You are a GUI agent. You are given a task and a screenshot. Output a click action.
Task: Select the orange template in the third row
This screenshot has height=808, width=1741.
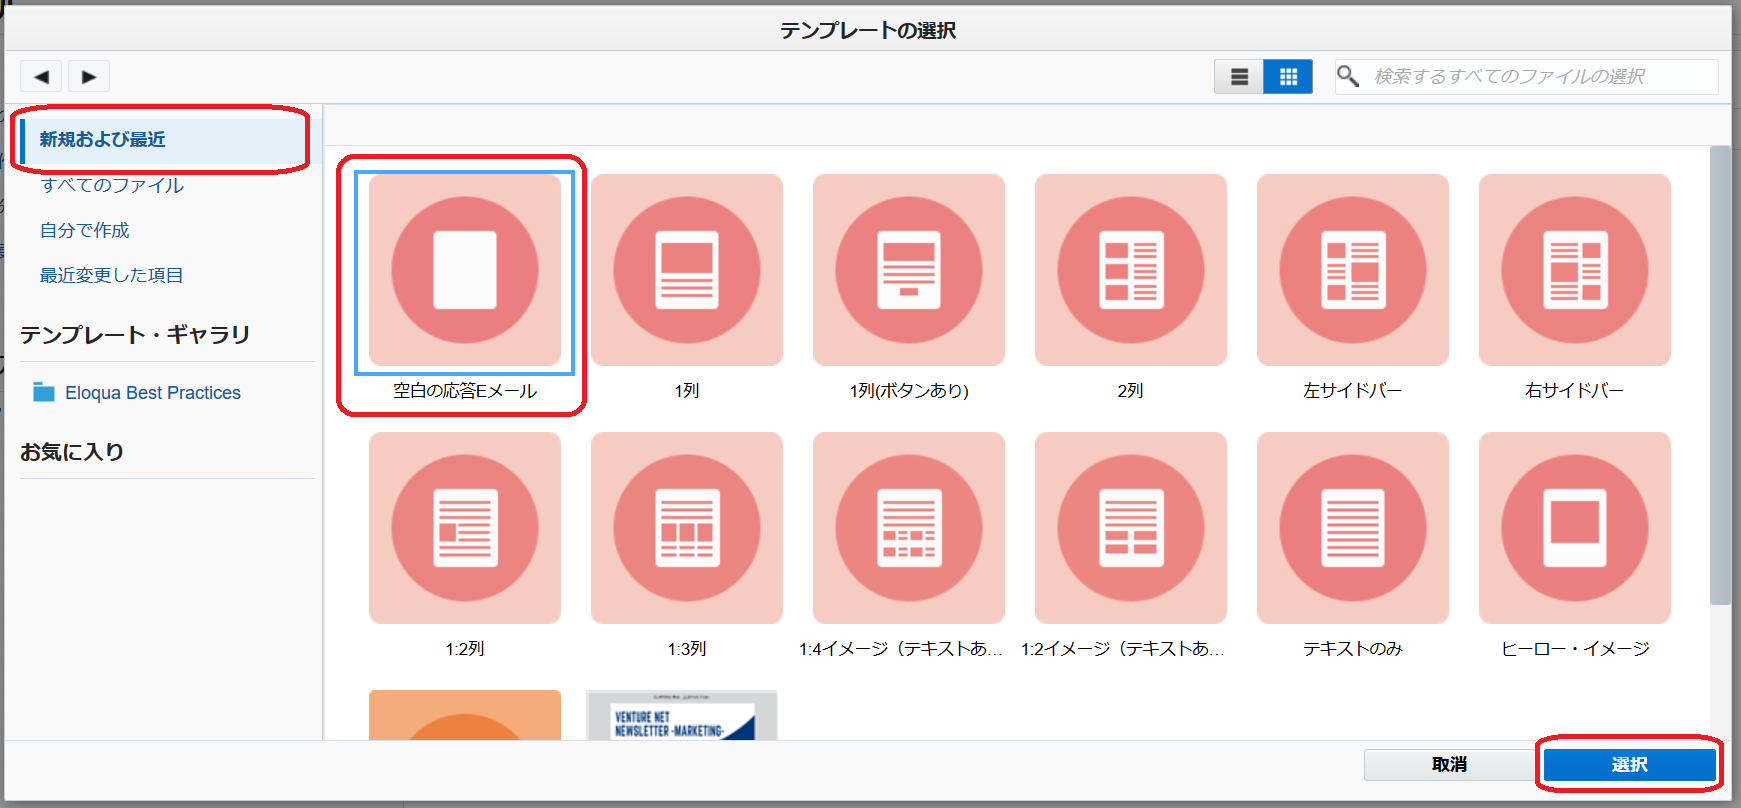click(x=465, y=715)
